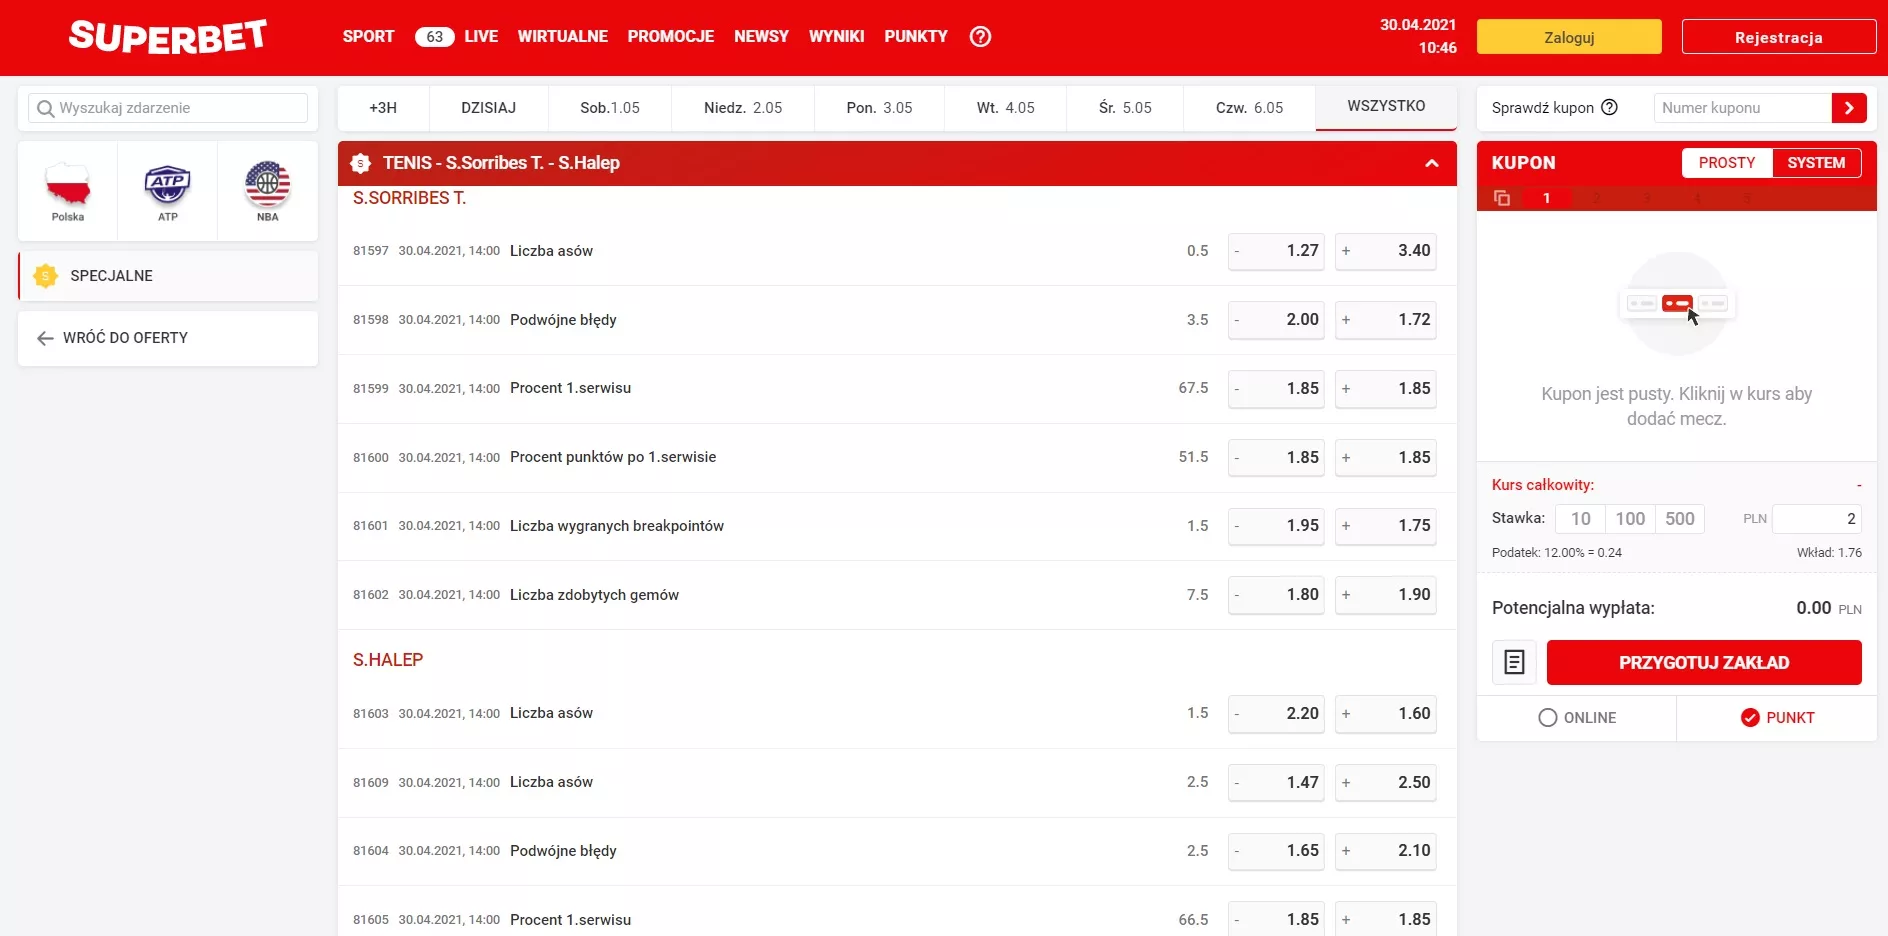Open the PUNKTY menu
This screenshot has height=936, width=1888.
tap(916, 36)
